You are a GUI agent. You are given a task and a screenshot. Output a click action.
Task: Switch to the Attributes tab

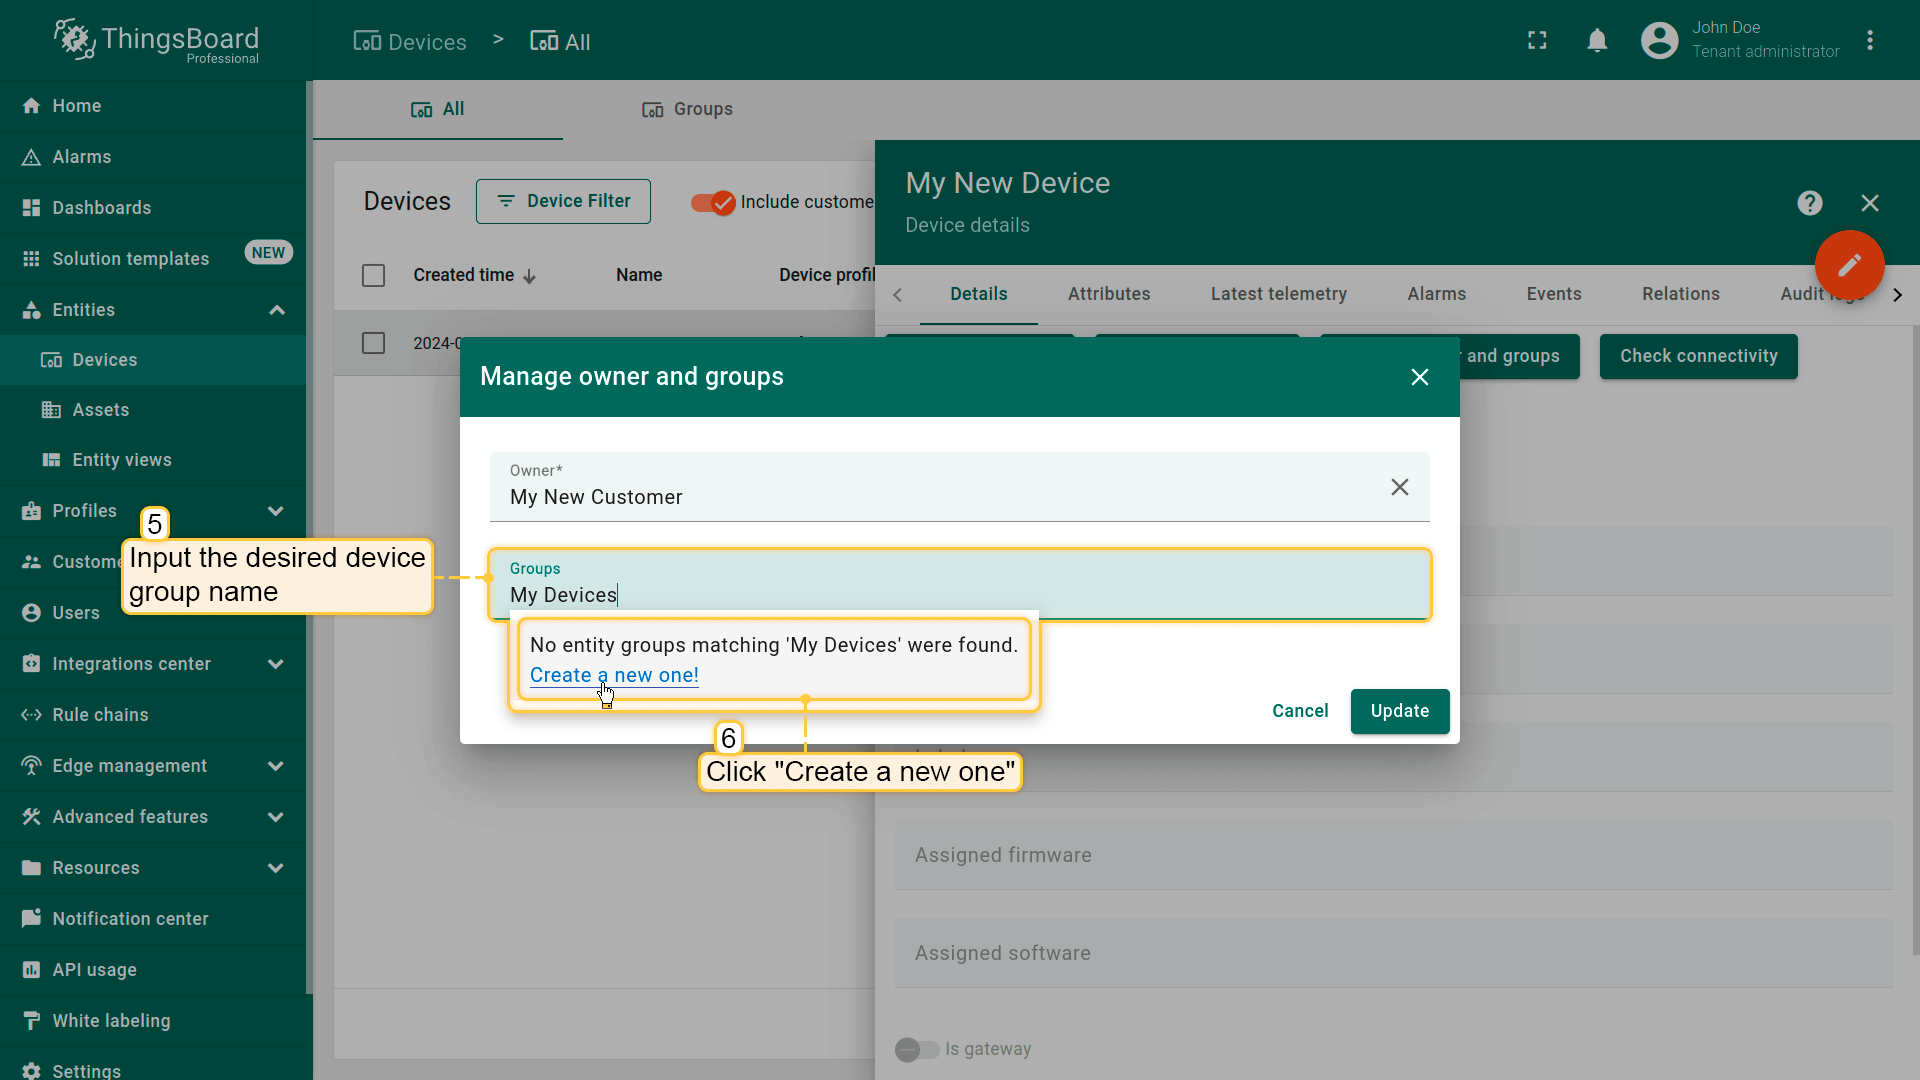click(x=1108, y=294)
